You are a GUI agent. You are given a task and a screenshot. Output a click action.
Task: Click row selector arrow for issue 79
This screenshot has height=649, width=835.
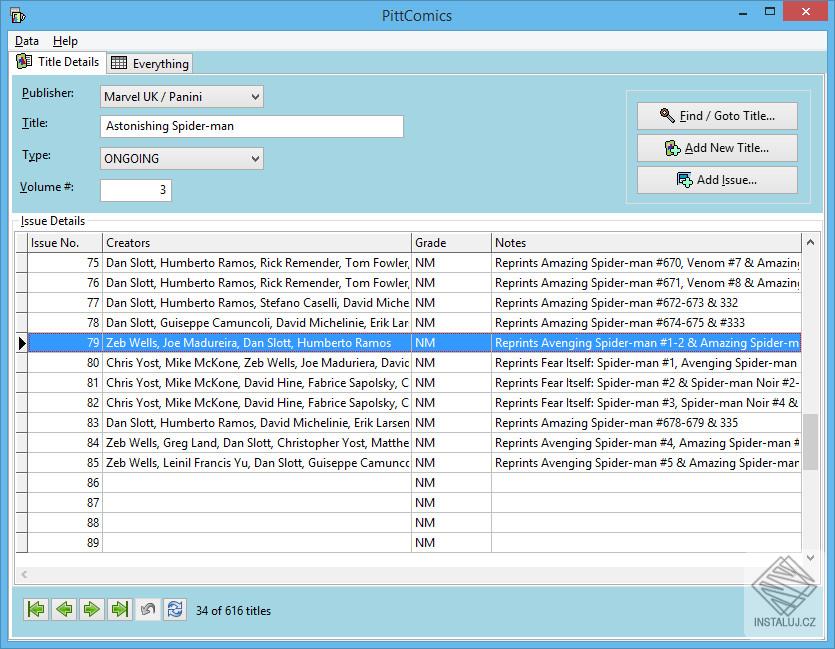(21, 343)
